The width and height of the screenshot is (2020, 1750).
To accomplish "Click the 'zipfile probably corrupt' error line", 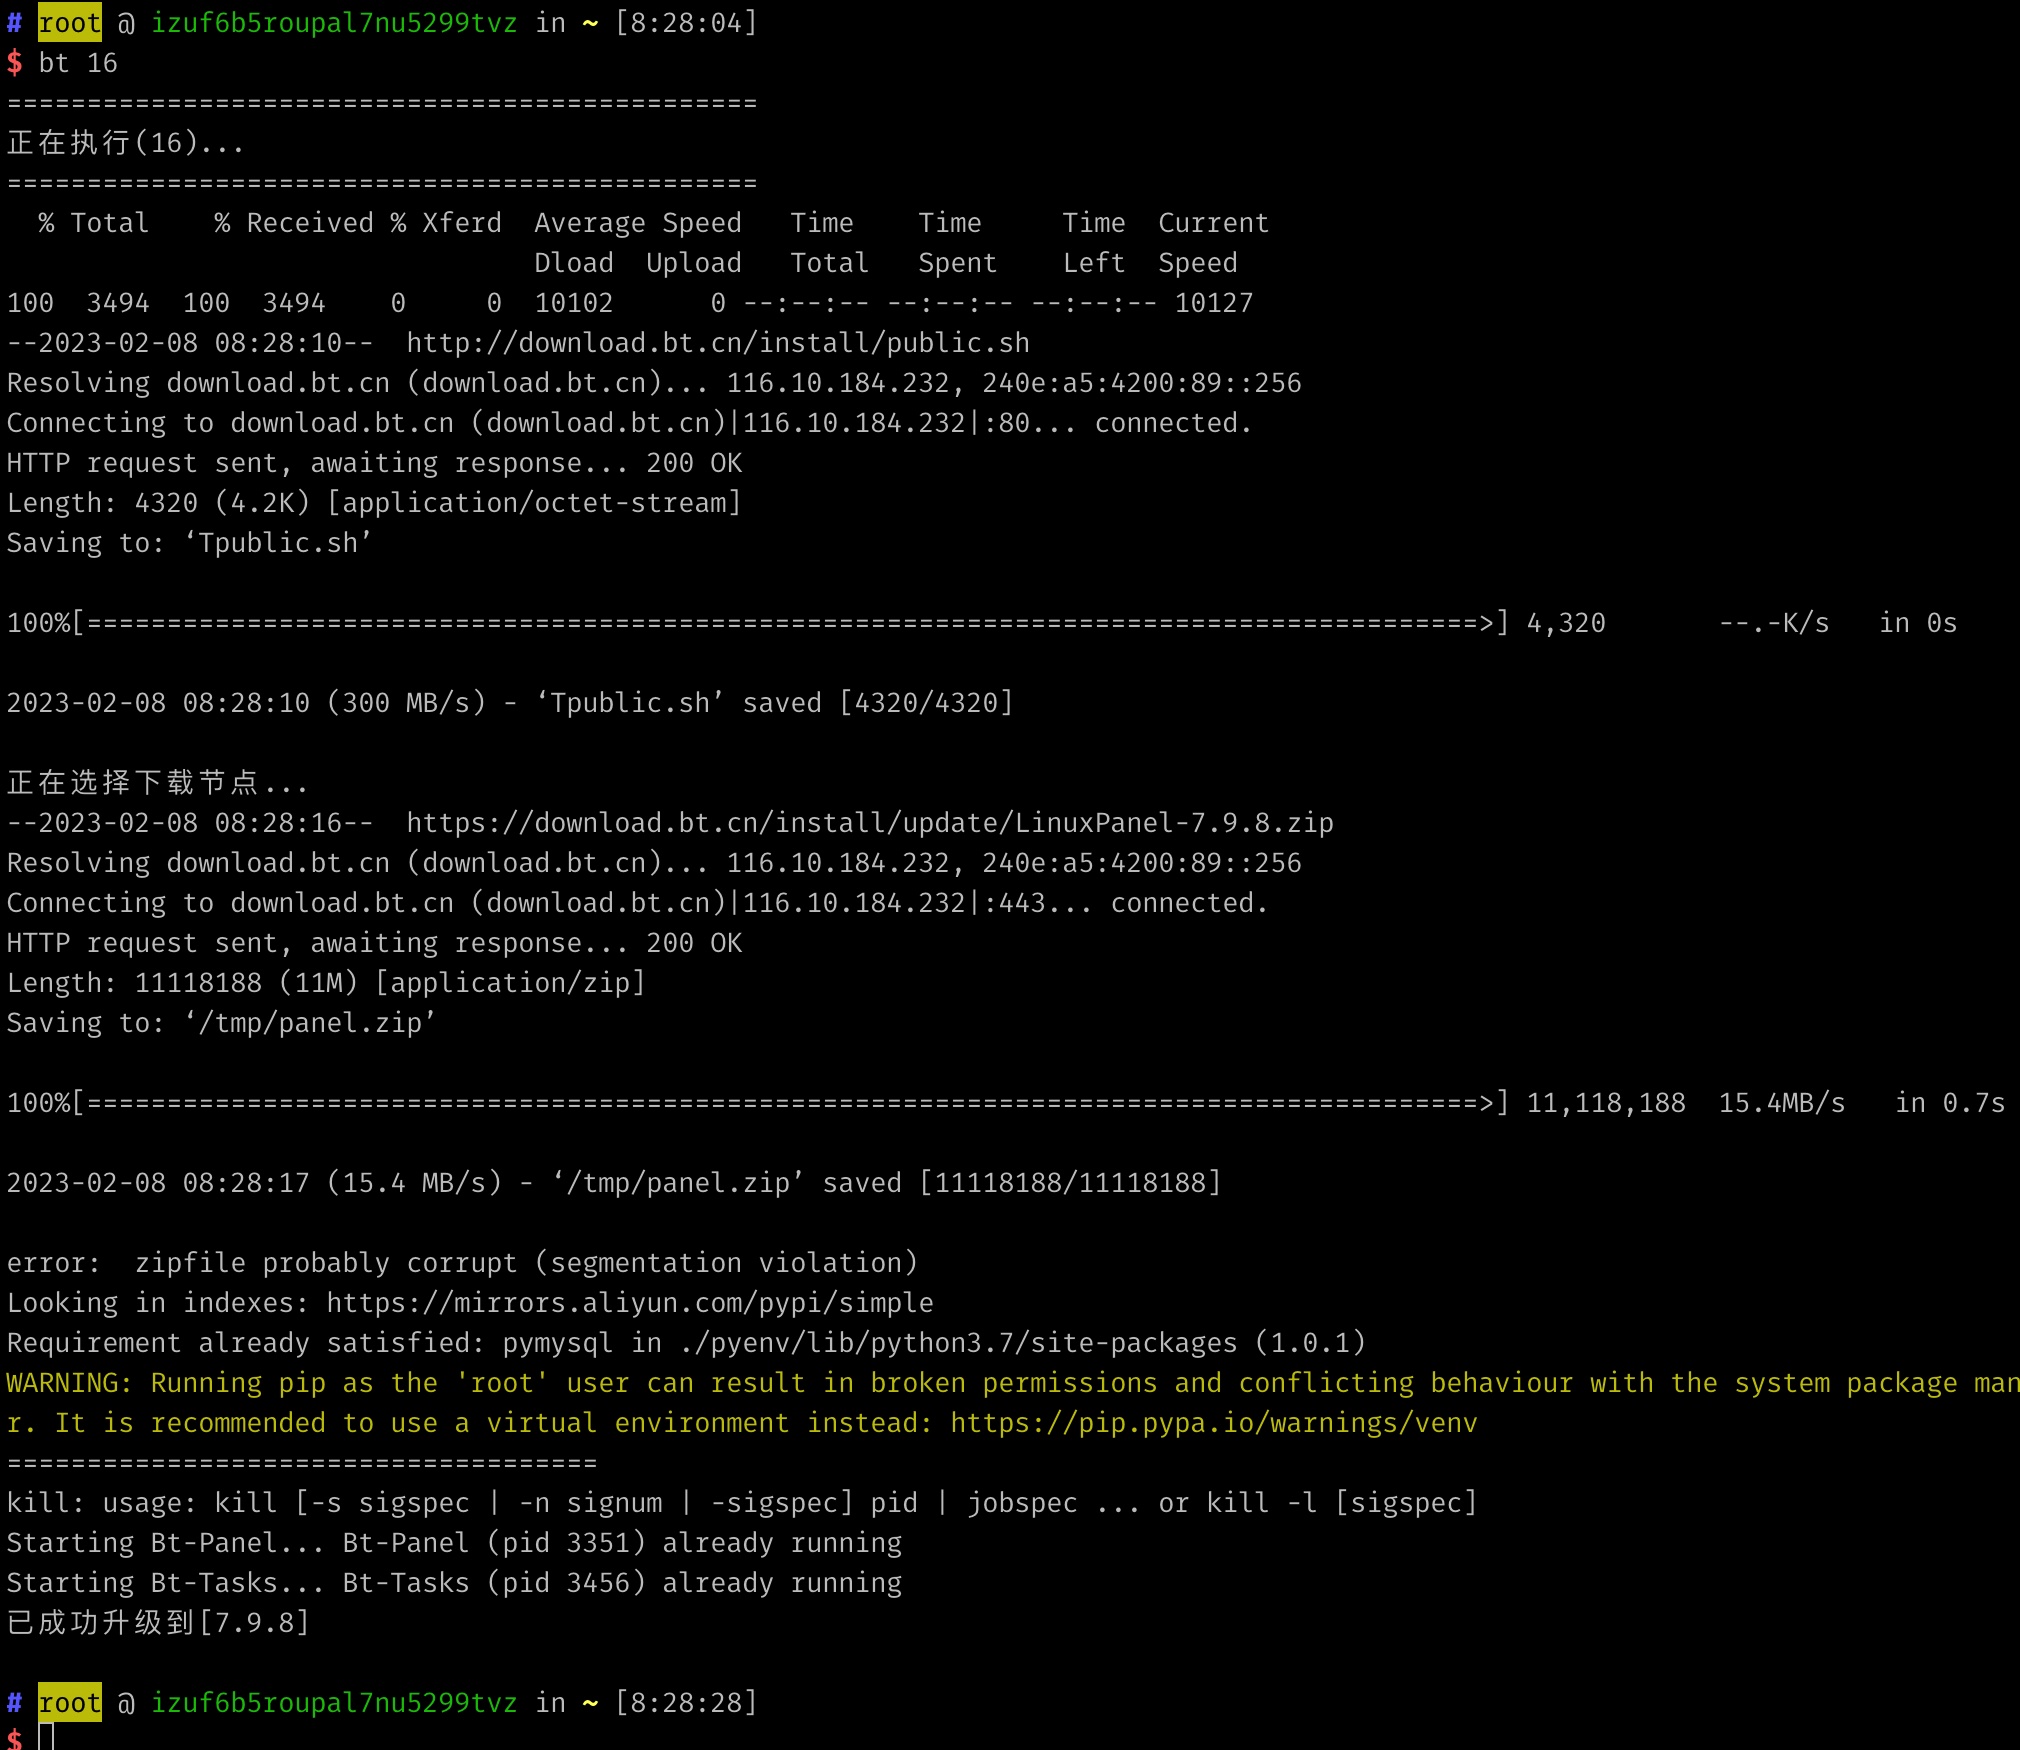I will [x=462, y=1263].
